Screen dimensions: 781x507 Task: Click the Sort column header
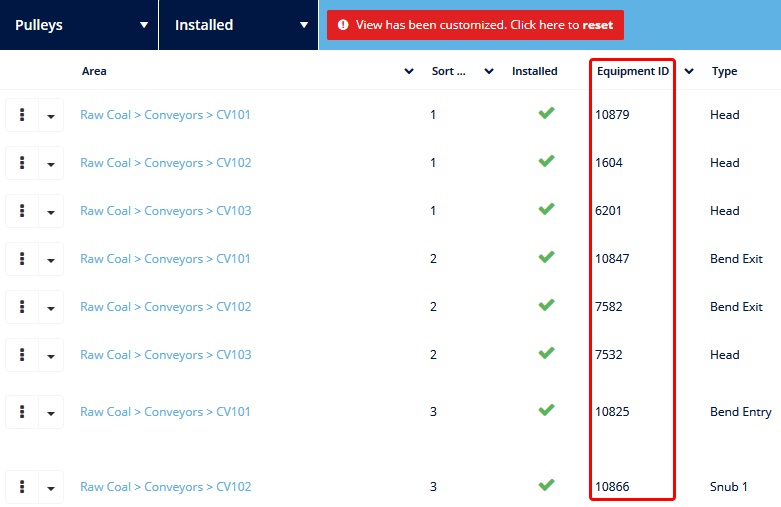click(448, 71)
